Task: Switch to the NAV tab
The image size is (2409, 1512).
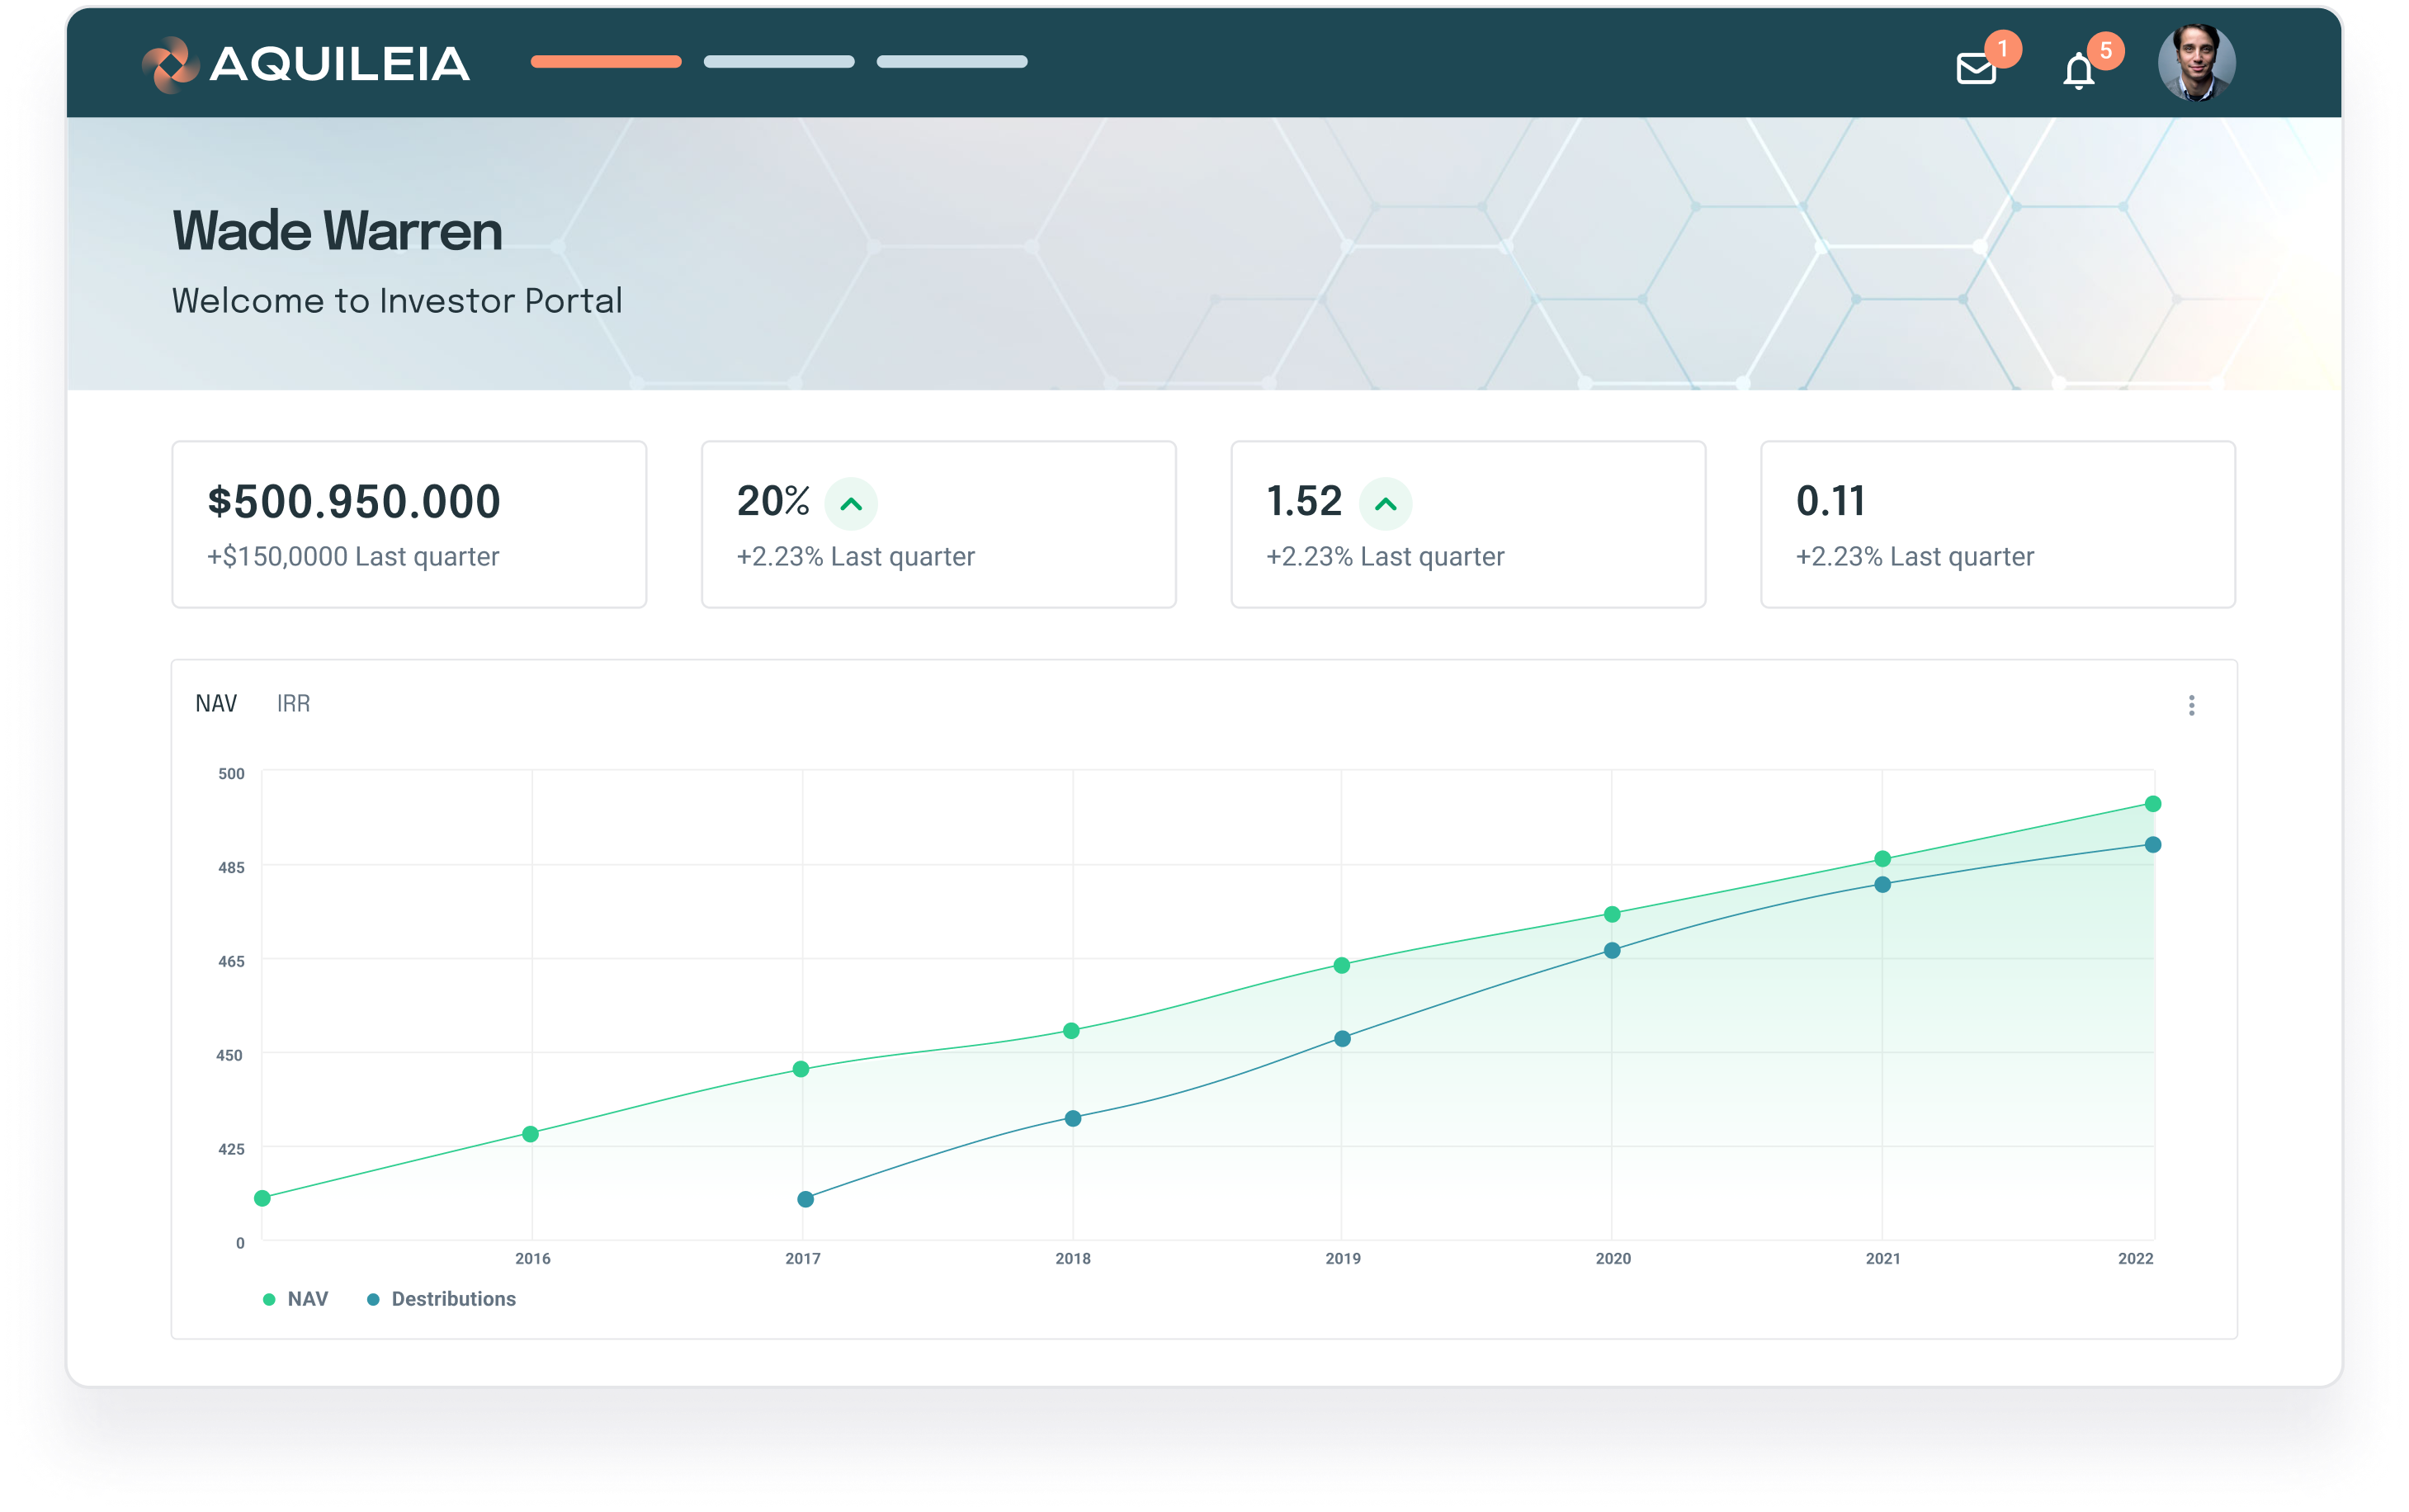Action: tap(216, 703)
